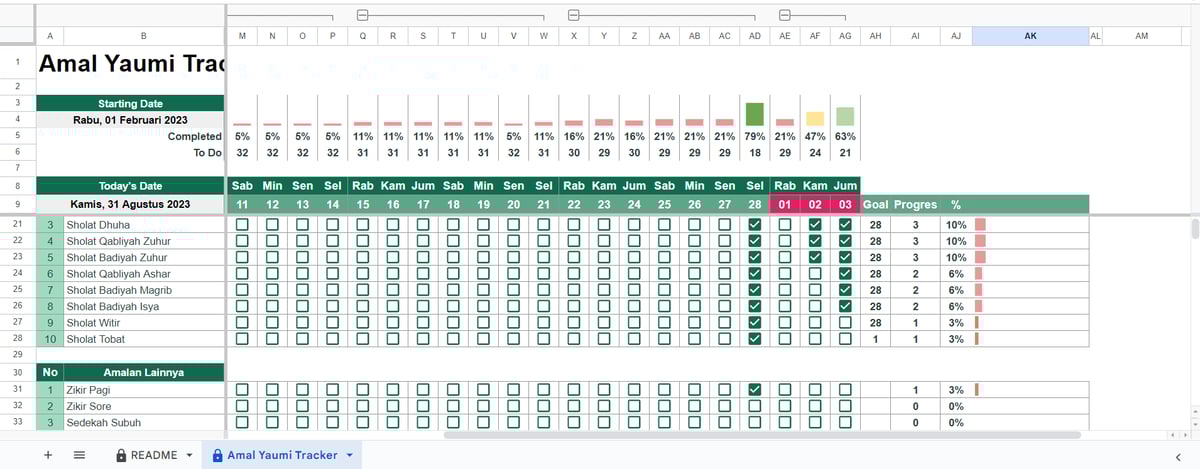Select row header 21

point(17,225)
